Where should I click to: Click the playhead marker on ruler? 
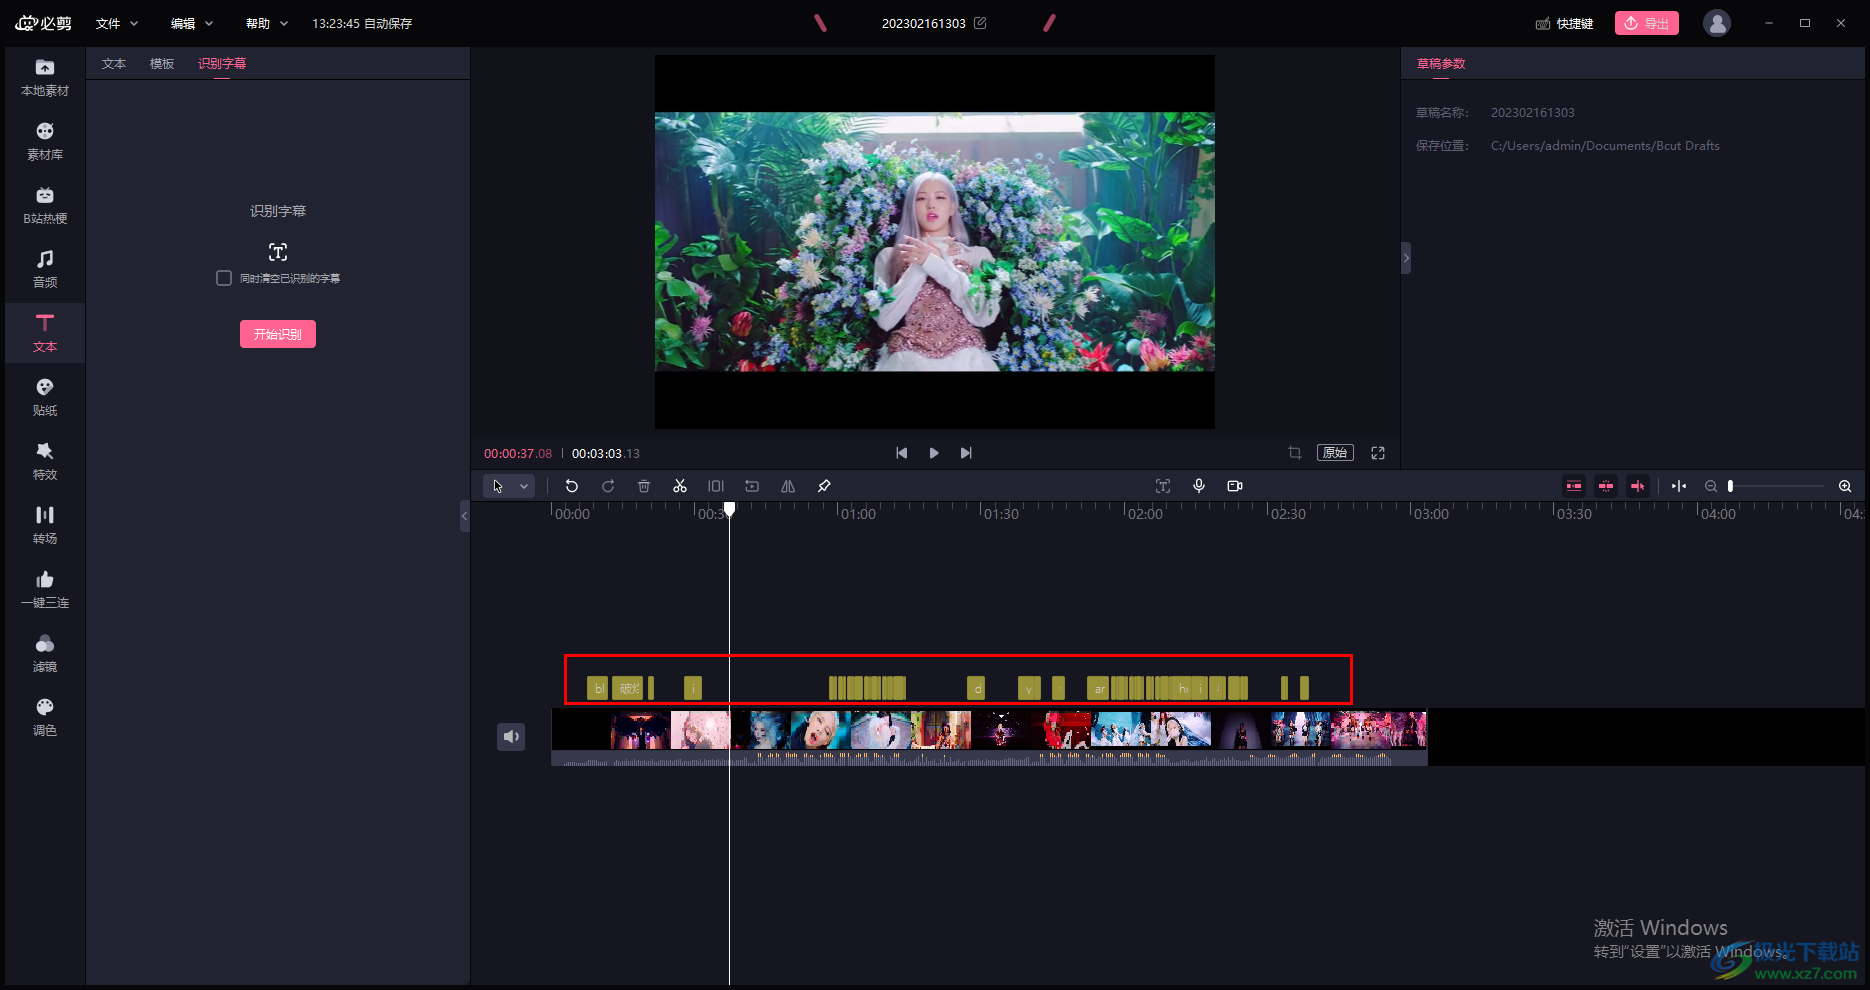coord(730,510)
